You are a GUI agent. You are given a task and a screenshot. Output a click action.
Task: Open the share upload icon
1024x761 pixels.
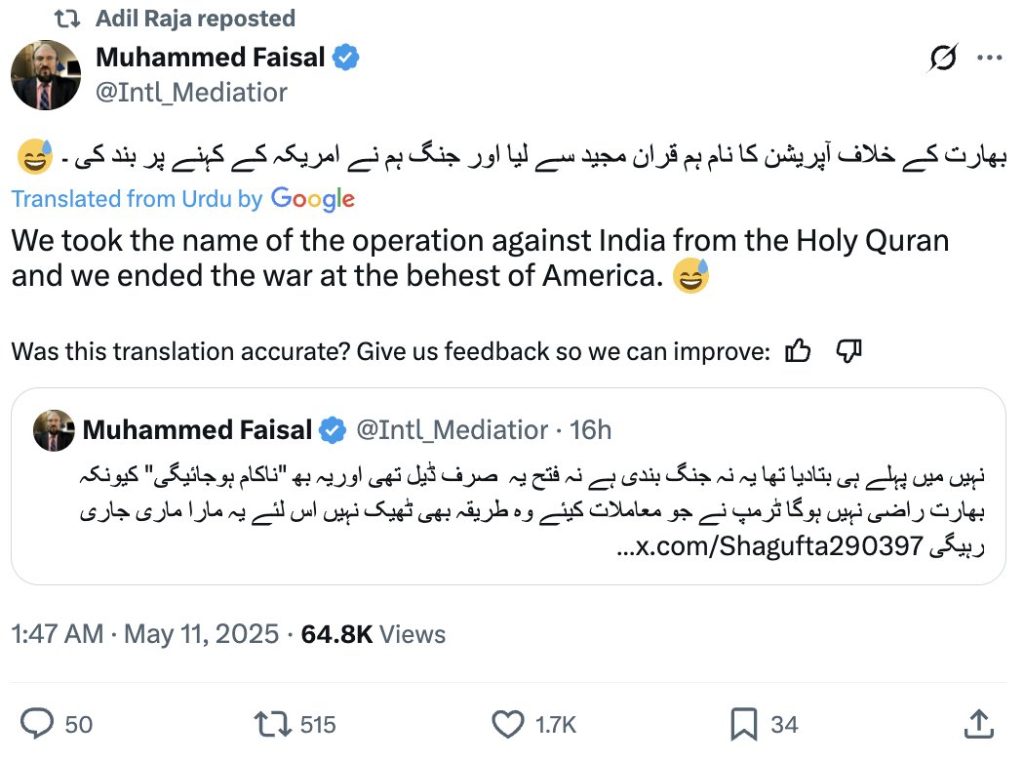click(x=978, y=722)
